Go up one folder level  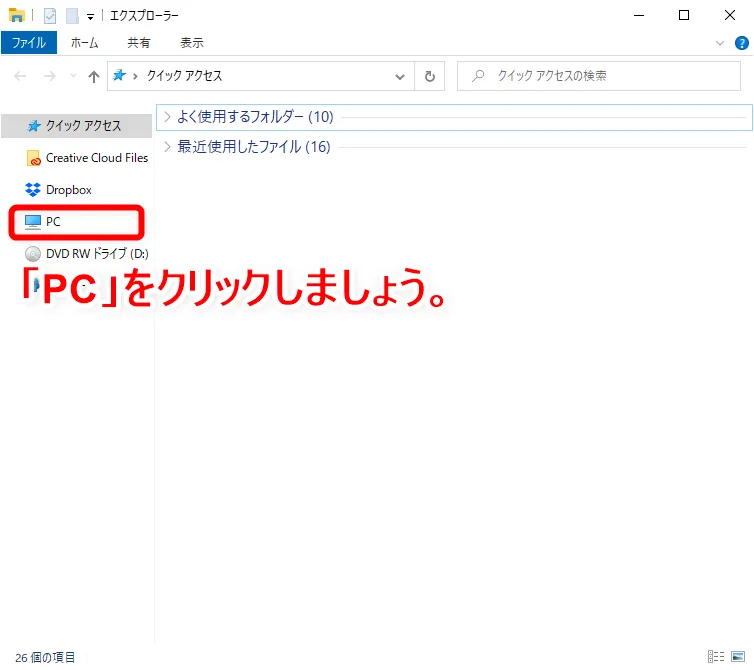click(x=94, y=76)
